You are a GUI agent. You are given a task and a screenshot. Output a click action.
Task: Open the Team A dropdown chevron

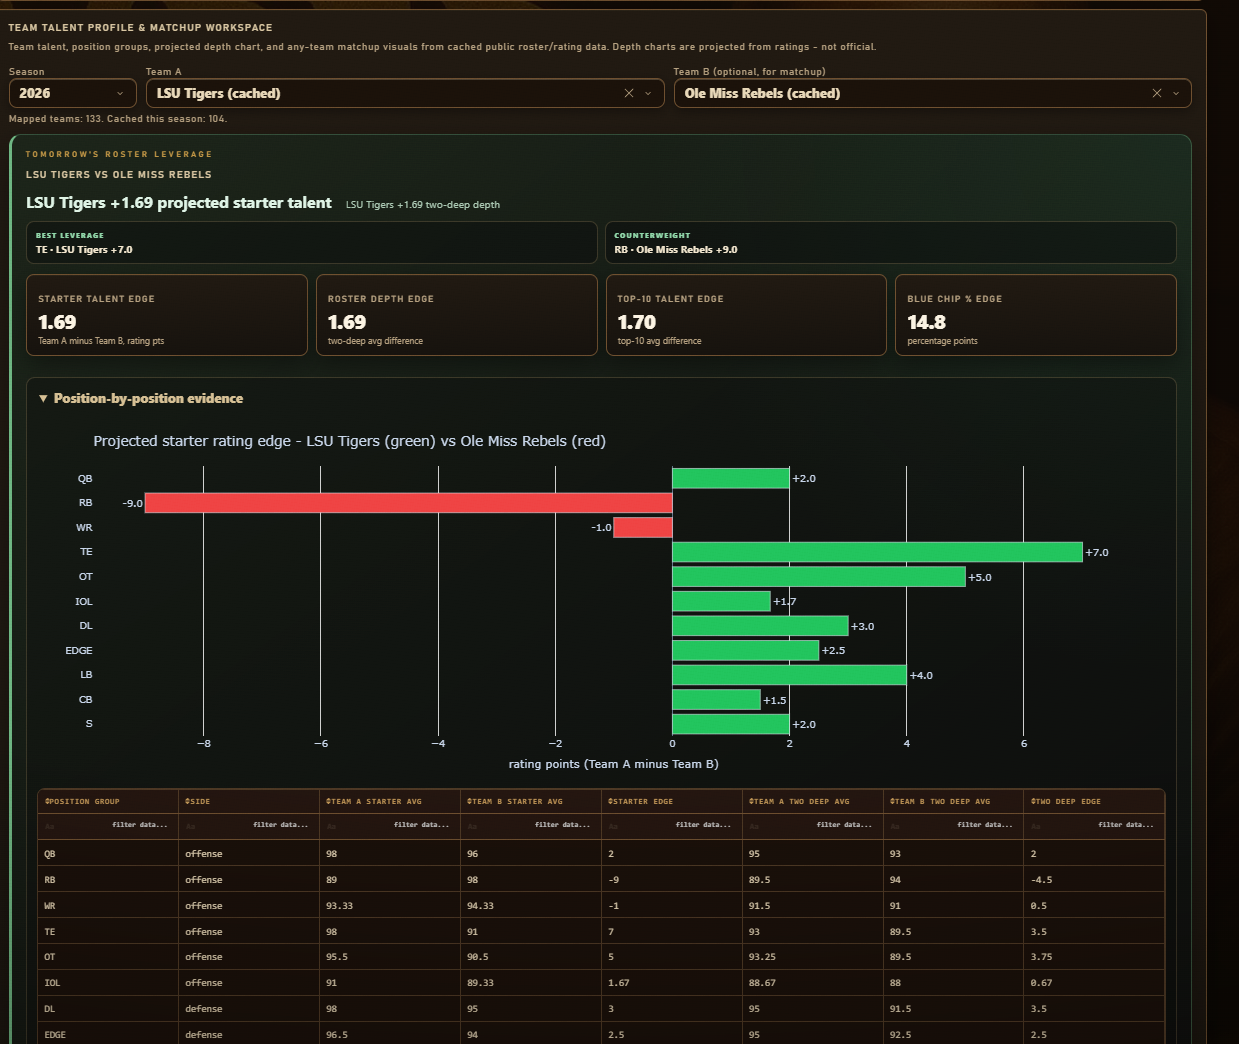(x=648, y=93)
